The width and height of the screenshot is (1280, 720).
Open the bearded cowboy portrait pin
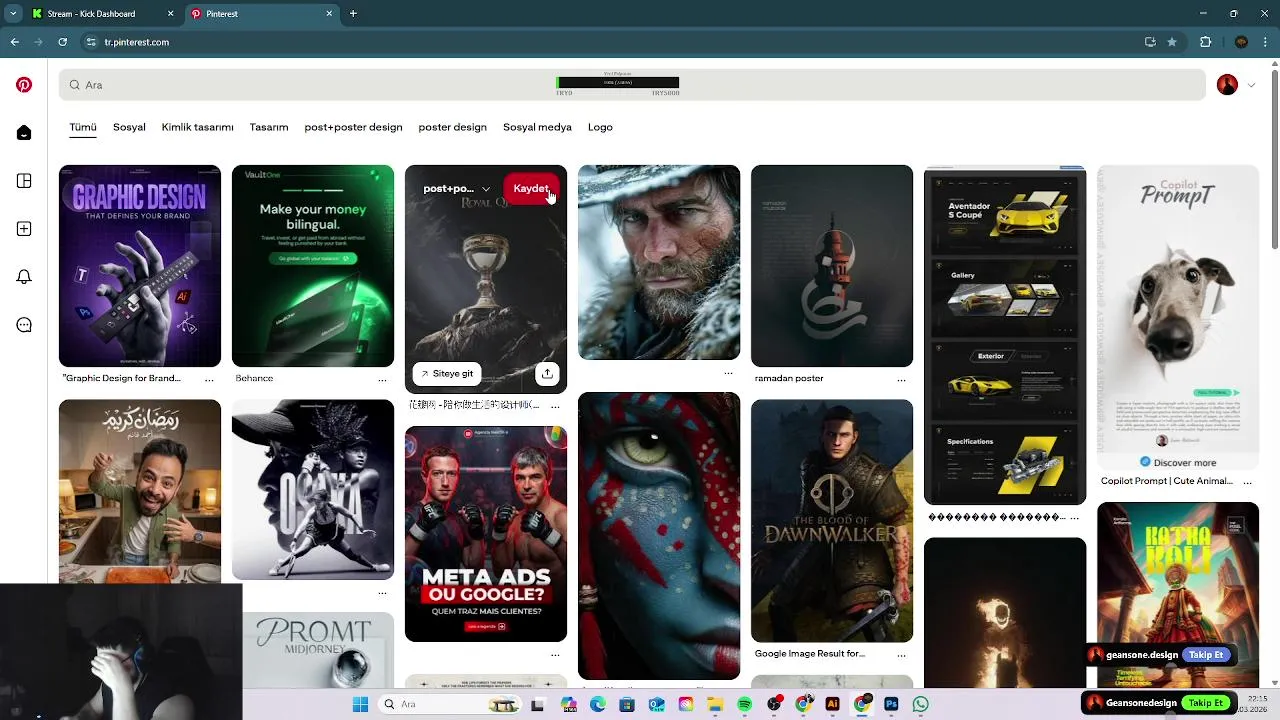pyautogui.click(x=659, y=262)
